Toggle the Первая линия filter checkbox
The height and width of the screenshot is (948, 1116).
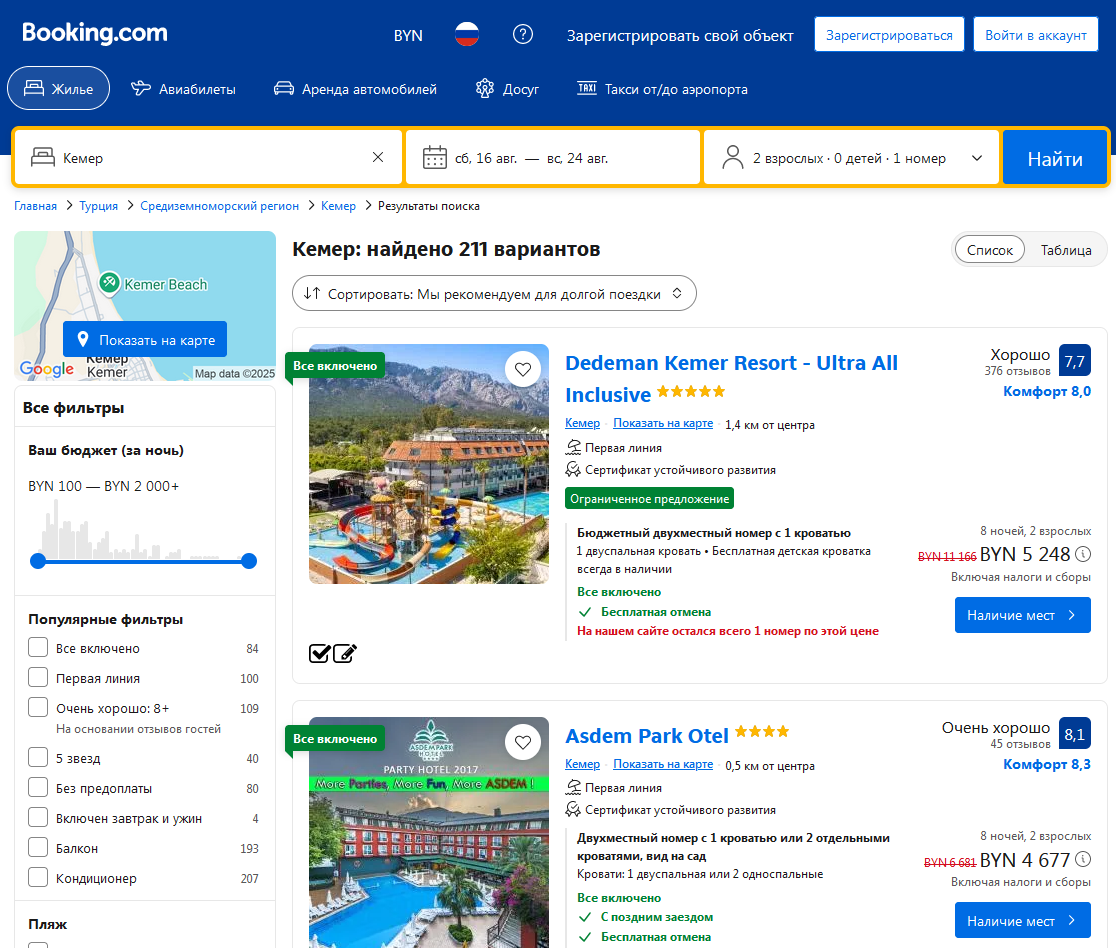pos(38,677)
